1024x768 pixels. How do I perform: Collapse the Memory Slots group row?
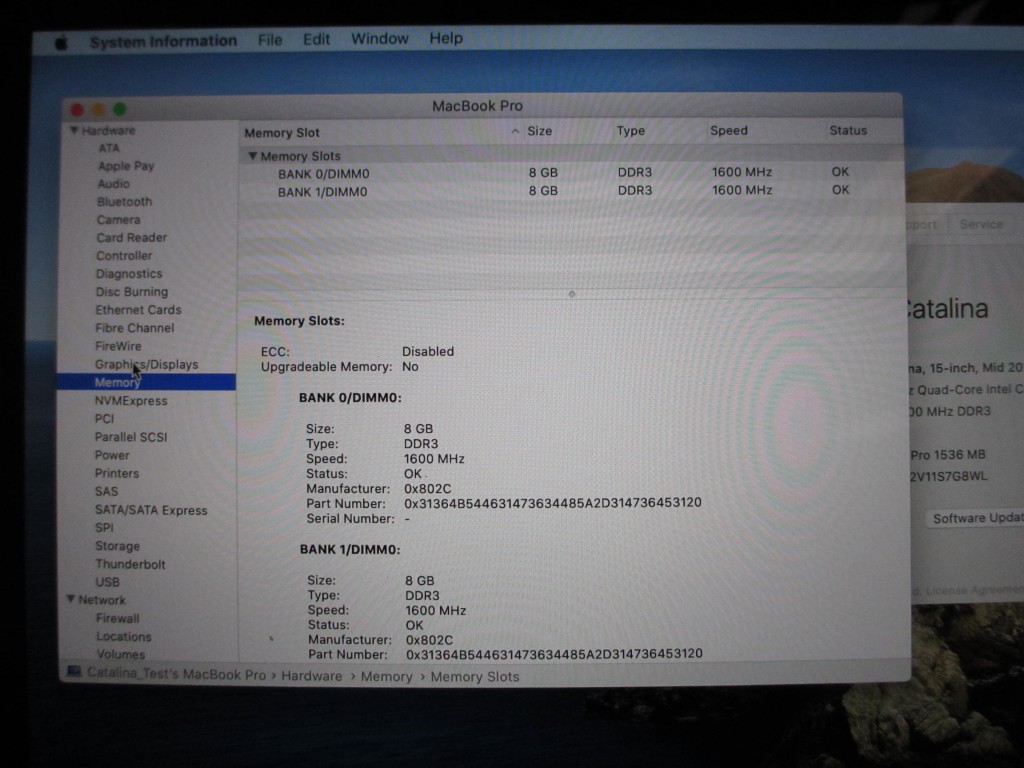[x=252, y=156]
